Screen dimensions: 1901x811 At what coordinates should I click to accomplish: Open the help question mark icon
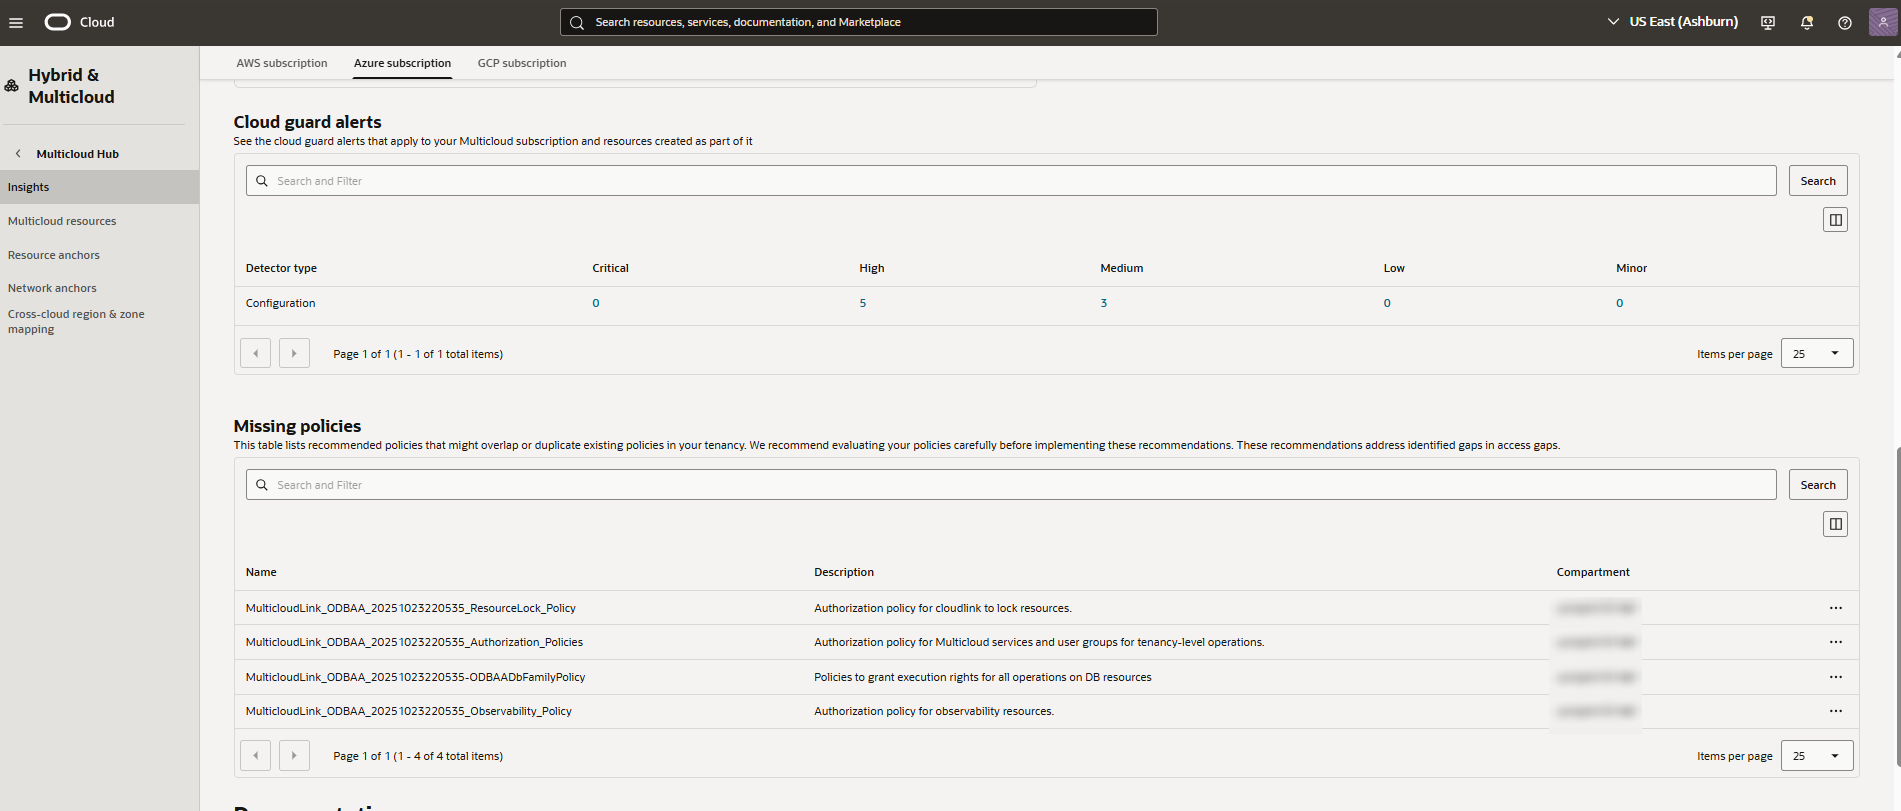pos(1845,22)
